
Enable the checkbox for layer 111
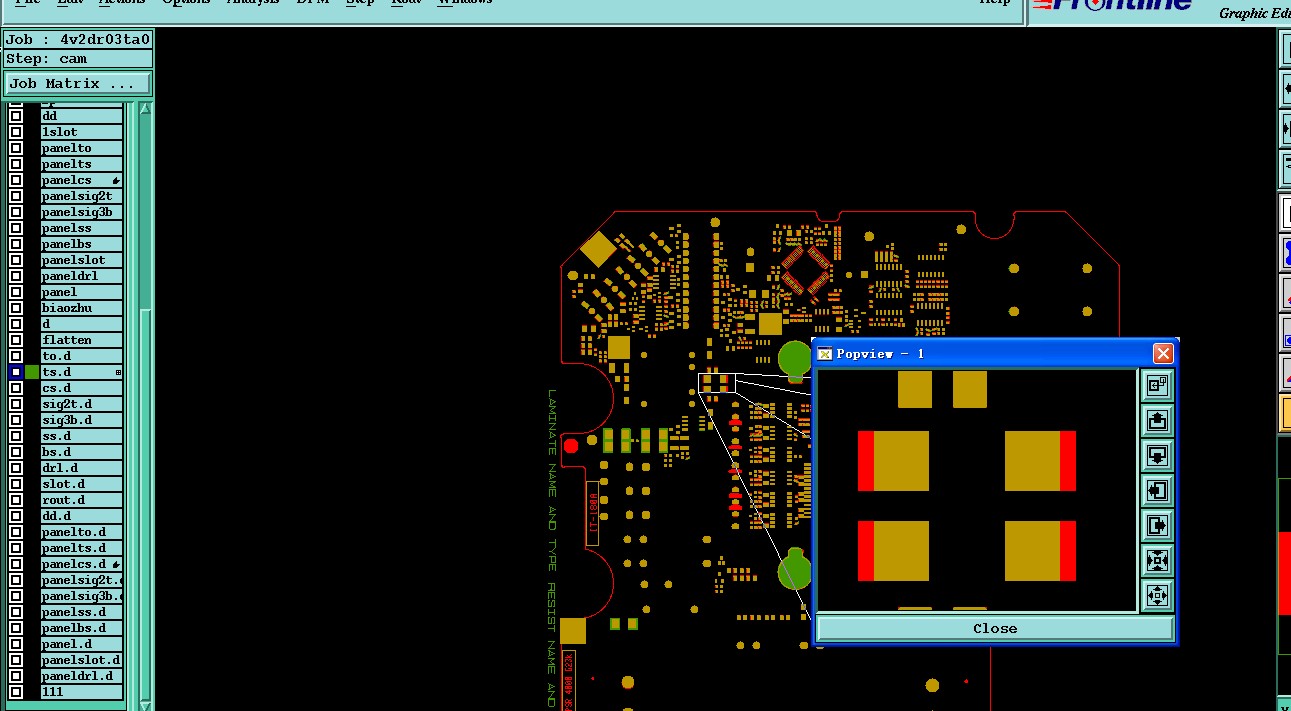16,692
